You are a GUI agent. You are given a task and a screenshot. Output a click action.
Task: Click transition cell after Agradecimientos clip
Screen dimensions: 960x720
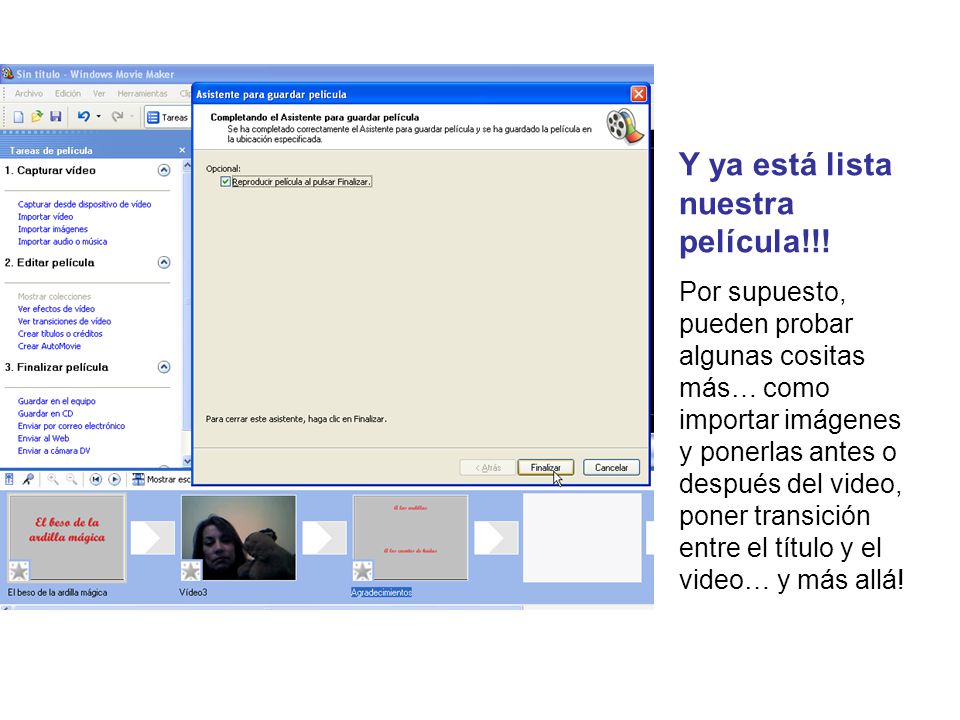click(x=496, y=538)
